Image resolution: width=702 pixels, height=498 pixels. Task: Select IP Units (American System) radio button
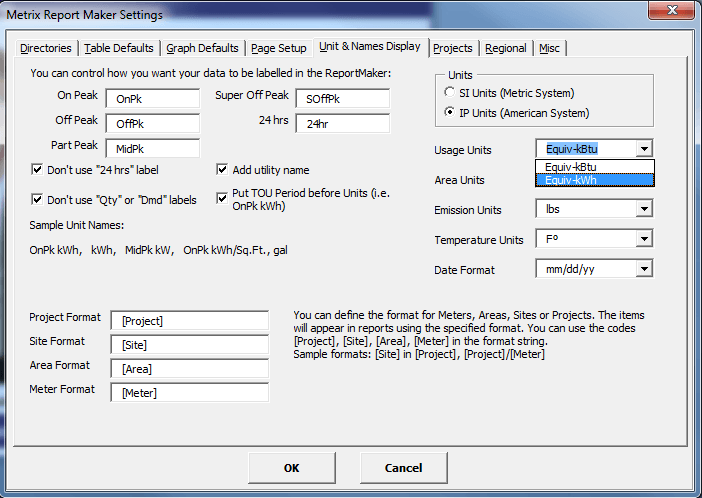click(x=449, y=112)
